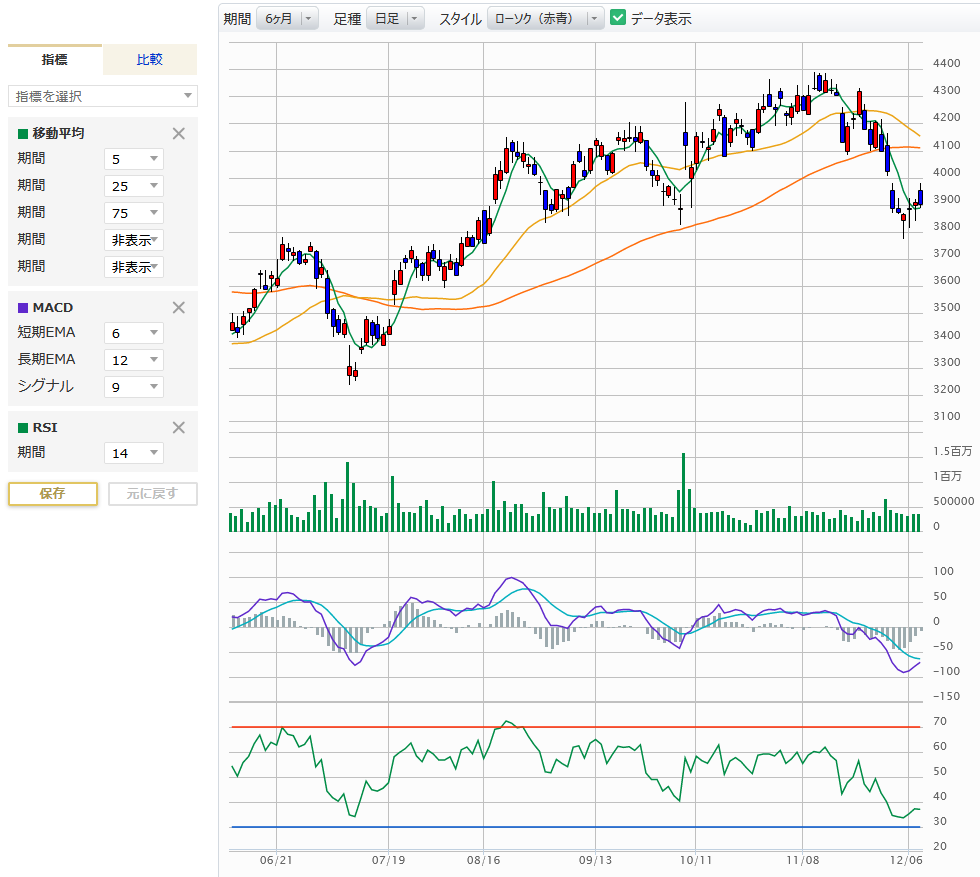Click the green 移動平均 color square
Image resolution: width=980 pixels, height=877 pixels.
point(23,134)
